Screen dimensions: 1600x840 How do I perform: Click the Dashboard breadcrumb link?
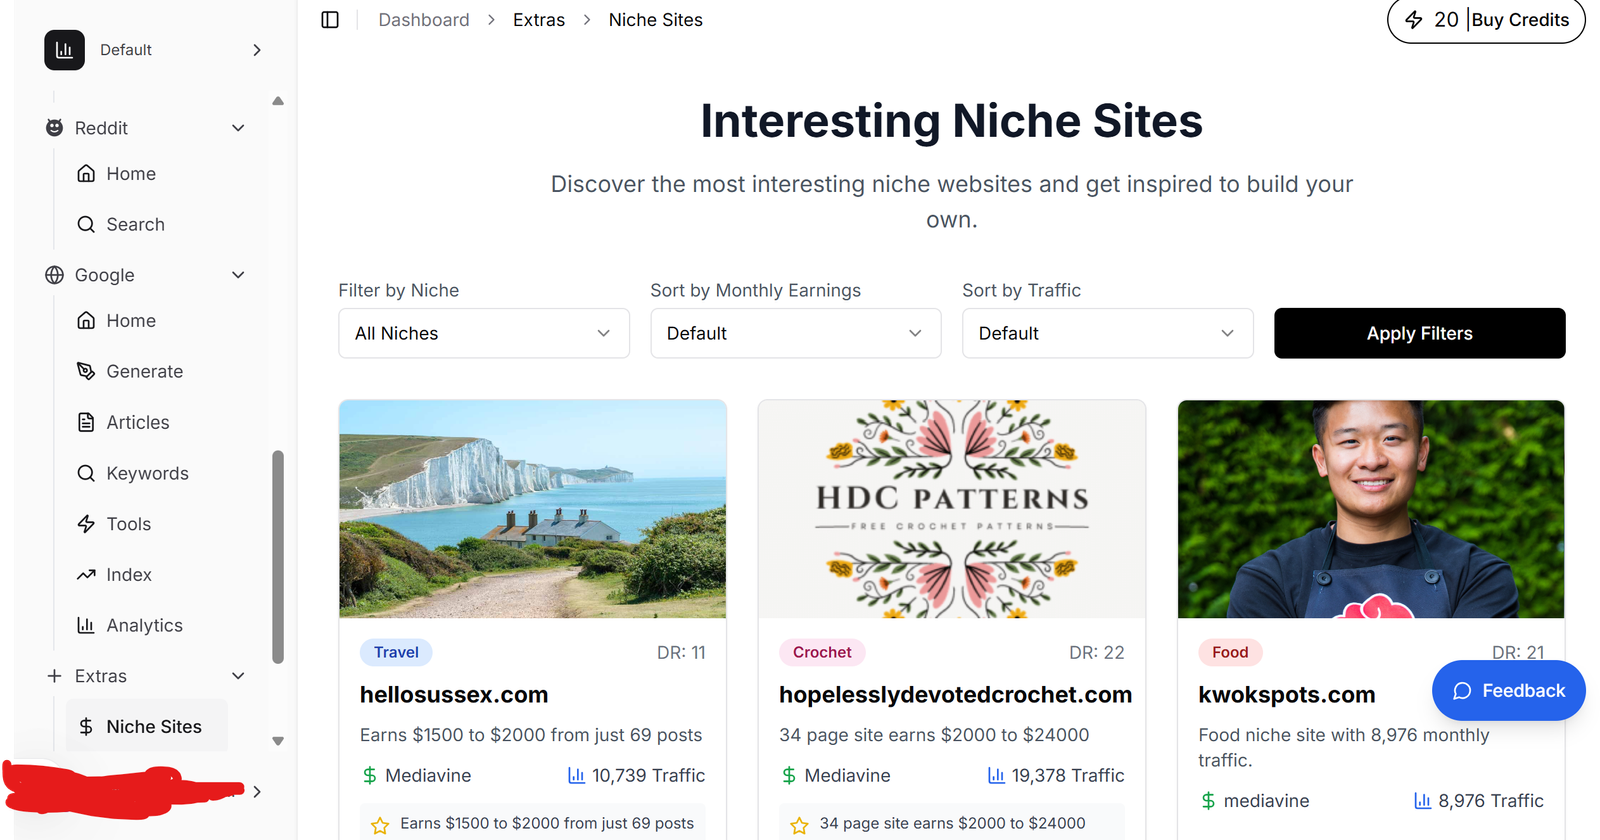coord(424,20)
